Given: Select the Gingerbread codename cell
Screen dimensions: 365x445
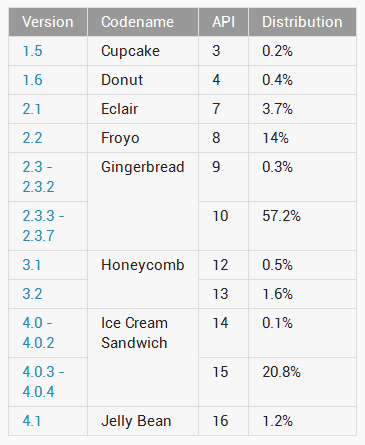Looking at the screenshot, I should [143, 201].
